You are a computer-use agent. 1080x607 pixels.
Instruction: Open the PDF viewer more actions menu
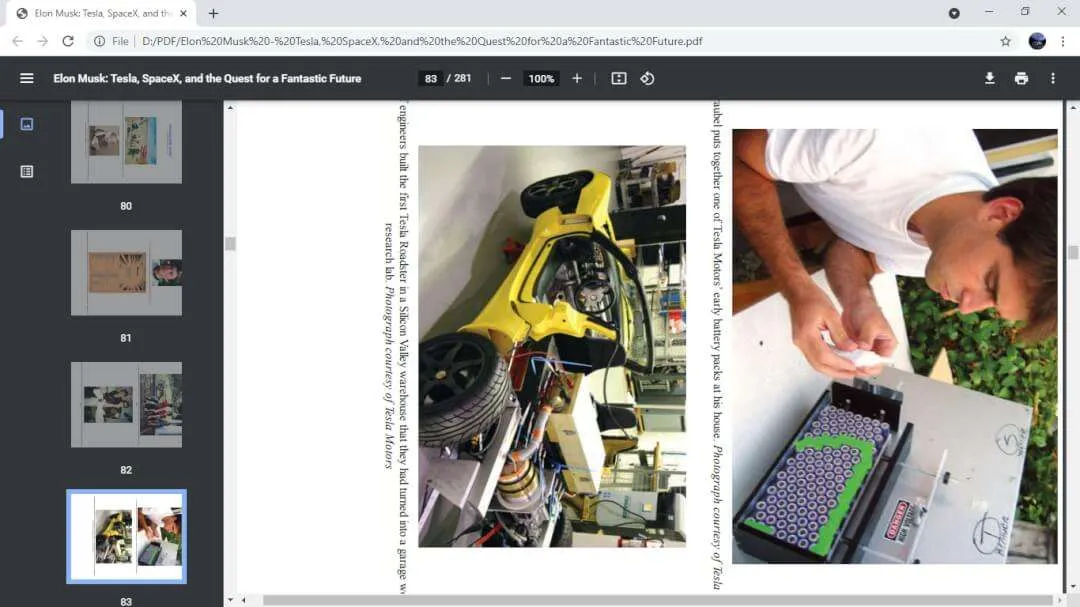tap(1052, 79)
